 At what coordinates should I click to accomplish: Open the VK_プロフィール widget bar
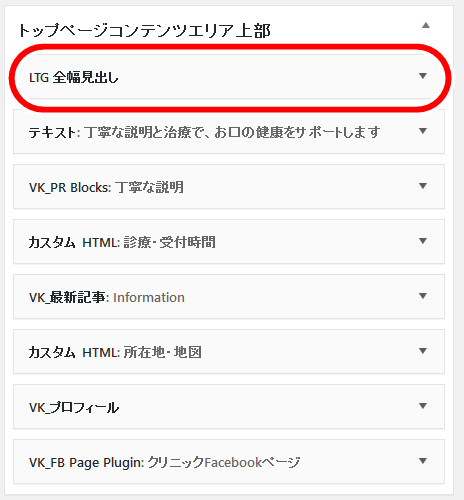[229, 407]
